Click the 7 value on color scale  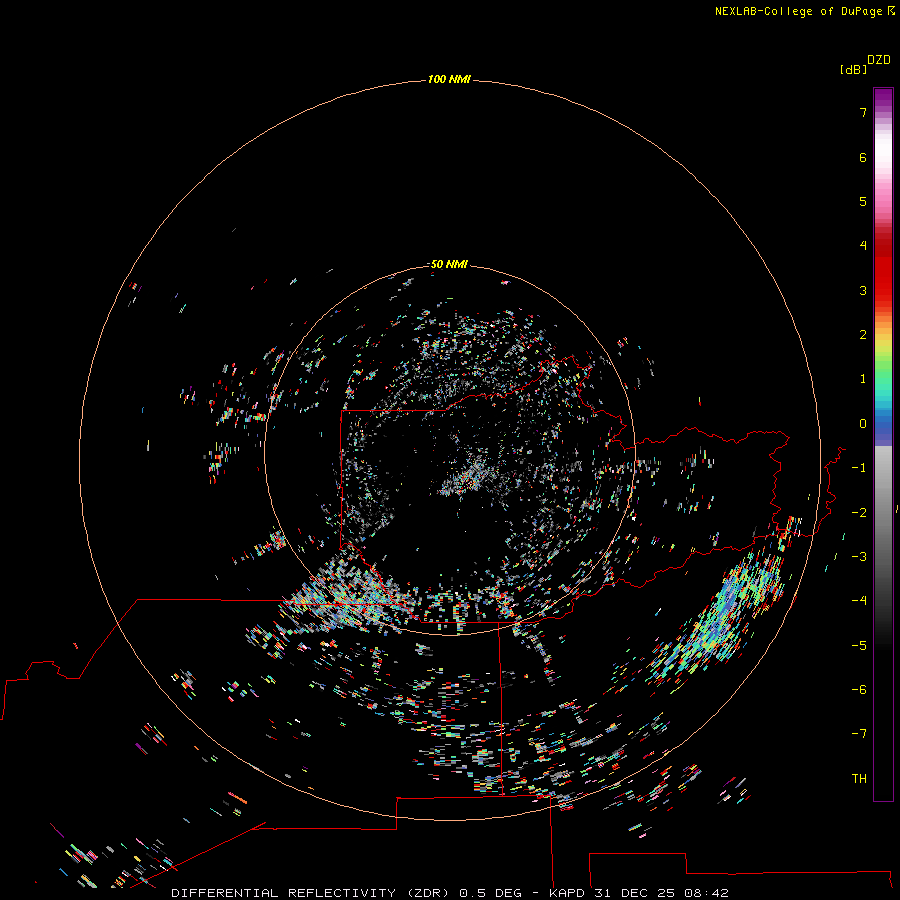pyautogui.click(x=863, y=112)
